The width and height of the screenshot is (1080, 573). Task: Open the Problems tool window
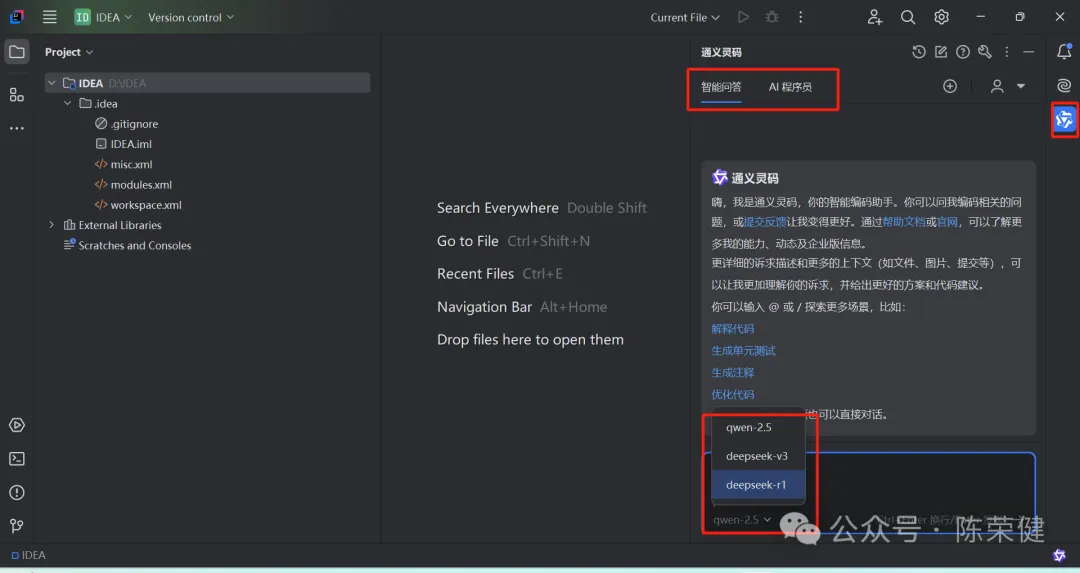[x=17, y=492]
